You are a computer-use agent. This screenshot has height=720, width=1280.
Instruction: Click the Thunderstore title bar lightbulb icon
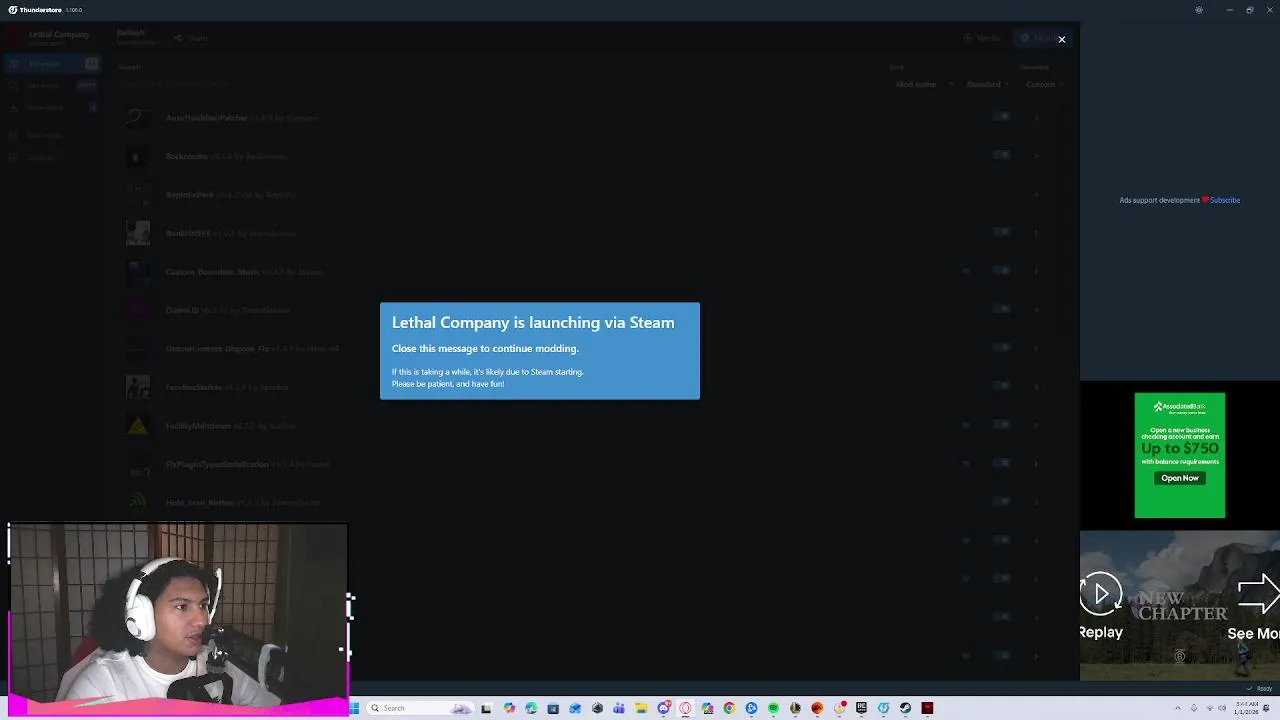(x=1199, y=10)
